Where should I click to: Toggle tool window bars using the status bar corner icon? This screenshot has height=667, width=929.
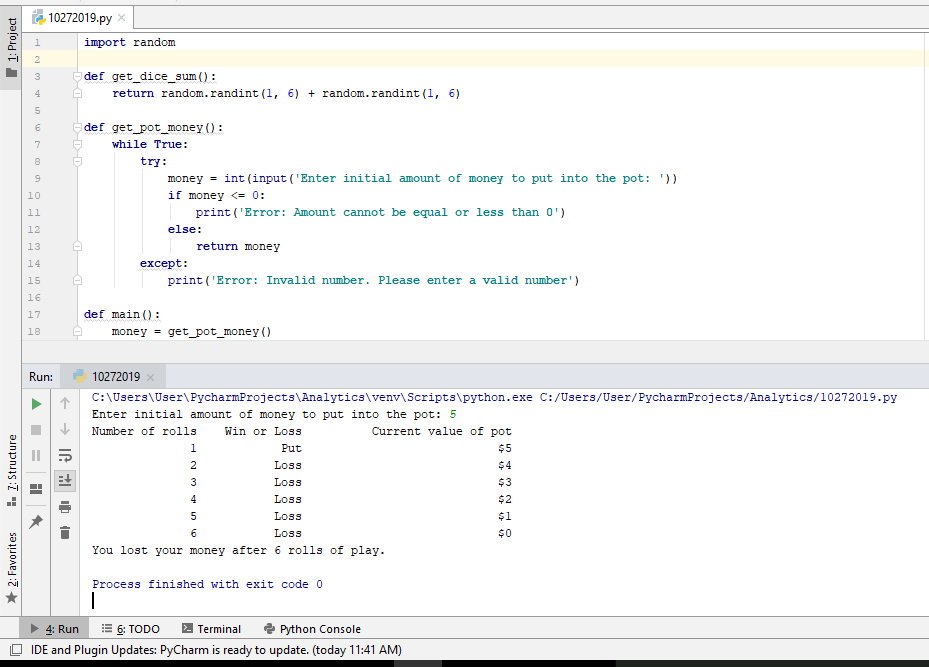[16, 650]
